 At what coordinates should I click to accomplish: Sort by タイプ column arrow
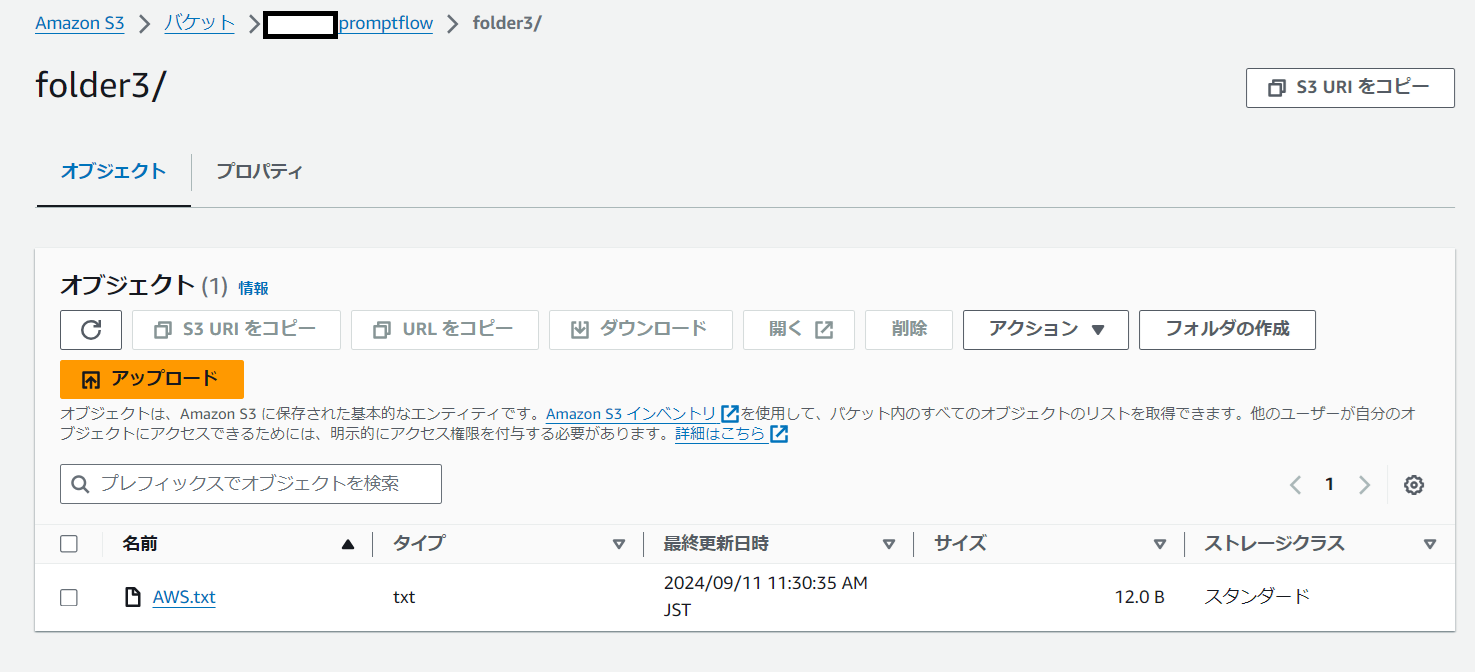tap(618, 544)
